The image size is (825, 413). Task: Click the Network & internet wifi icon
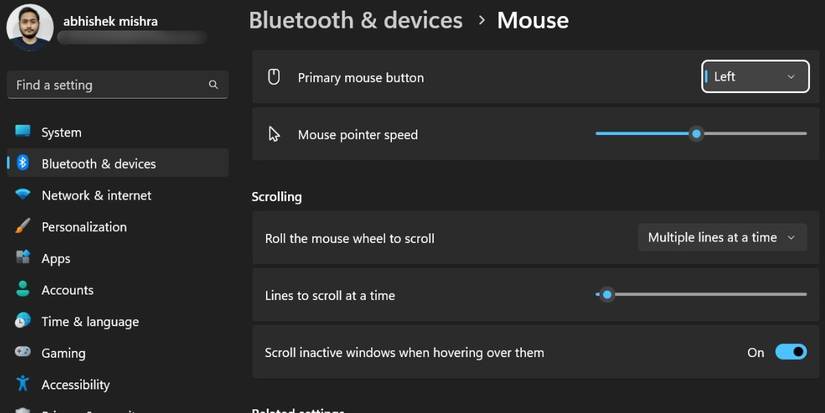(x=22, y=195)
